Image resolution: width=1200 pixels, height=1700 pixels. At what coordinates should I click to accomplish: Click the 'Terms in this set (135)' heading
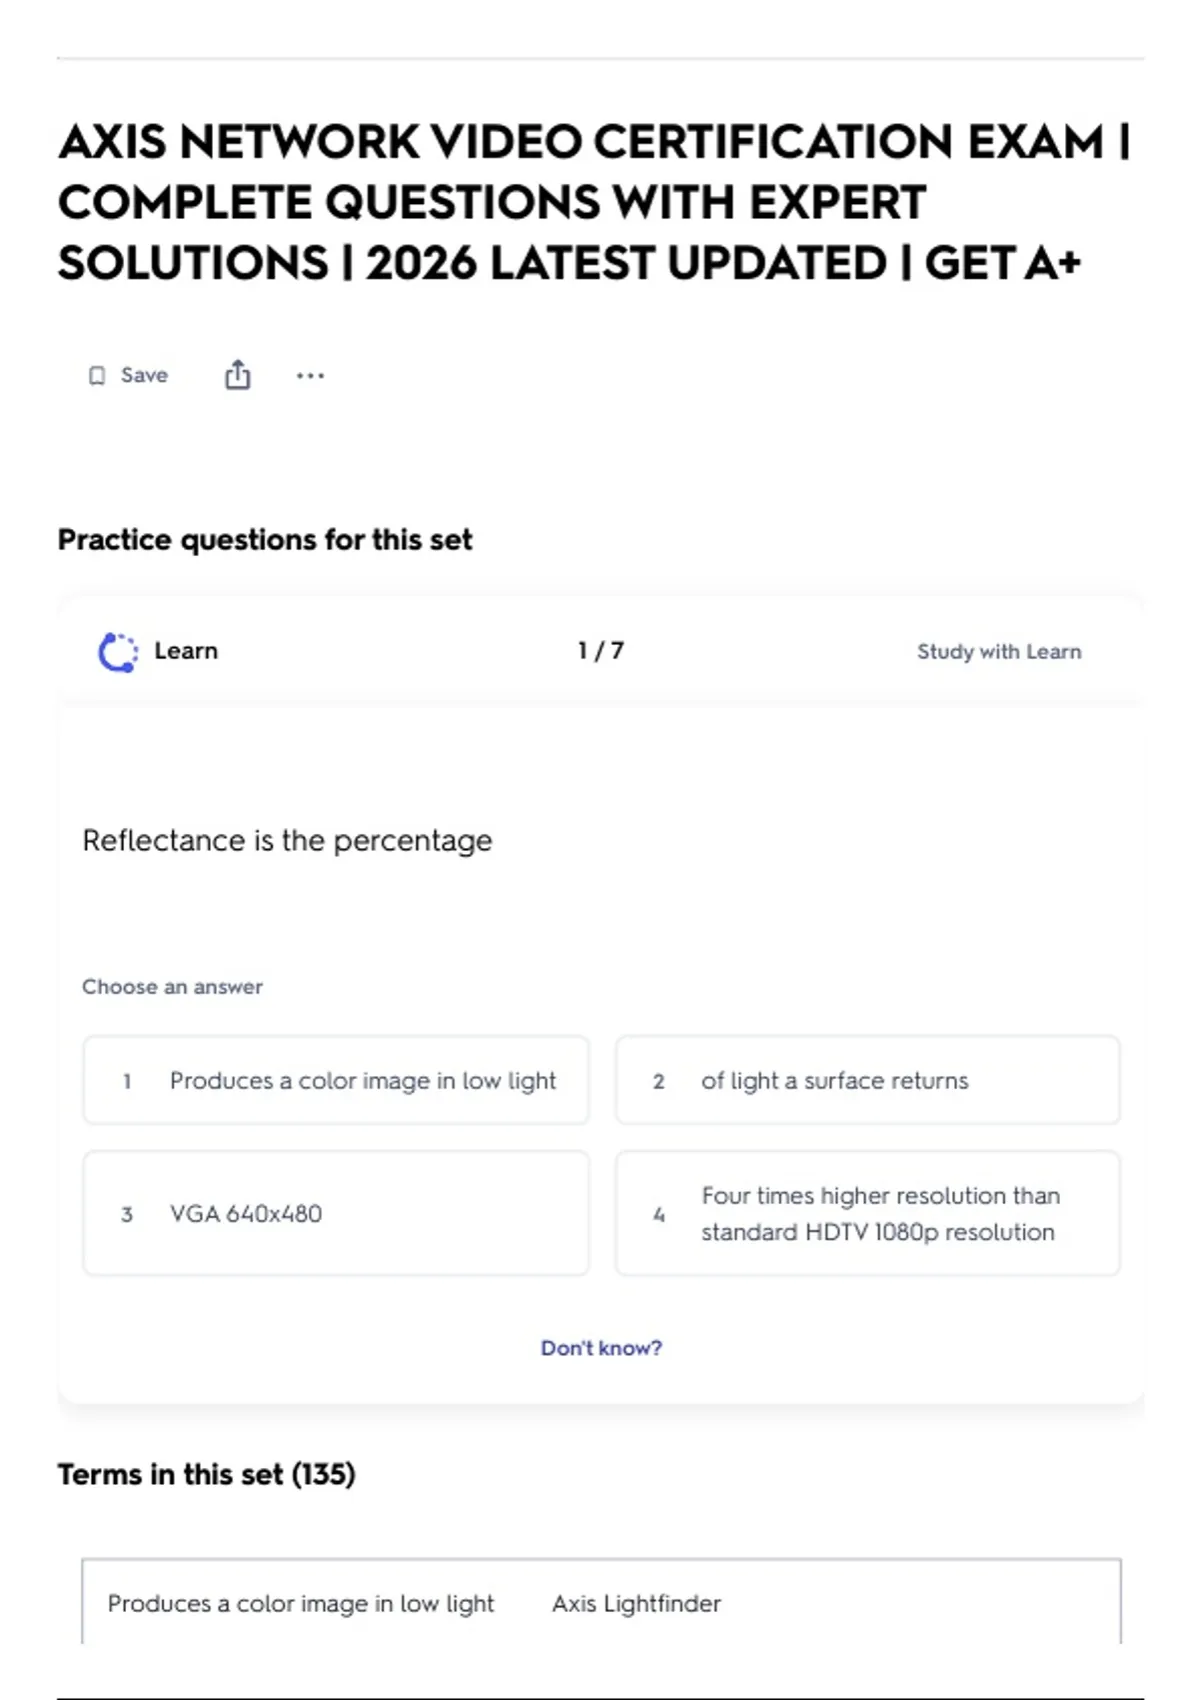pos(206,1474)
